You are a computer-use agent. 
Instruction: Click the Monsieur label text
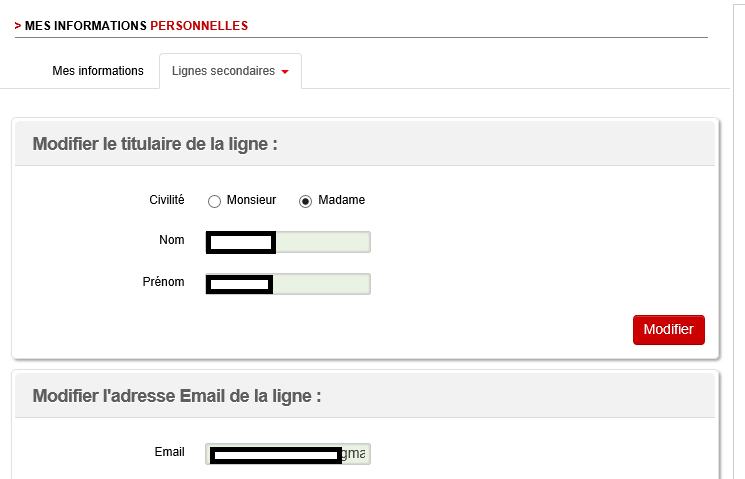[x=251, y=200]
